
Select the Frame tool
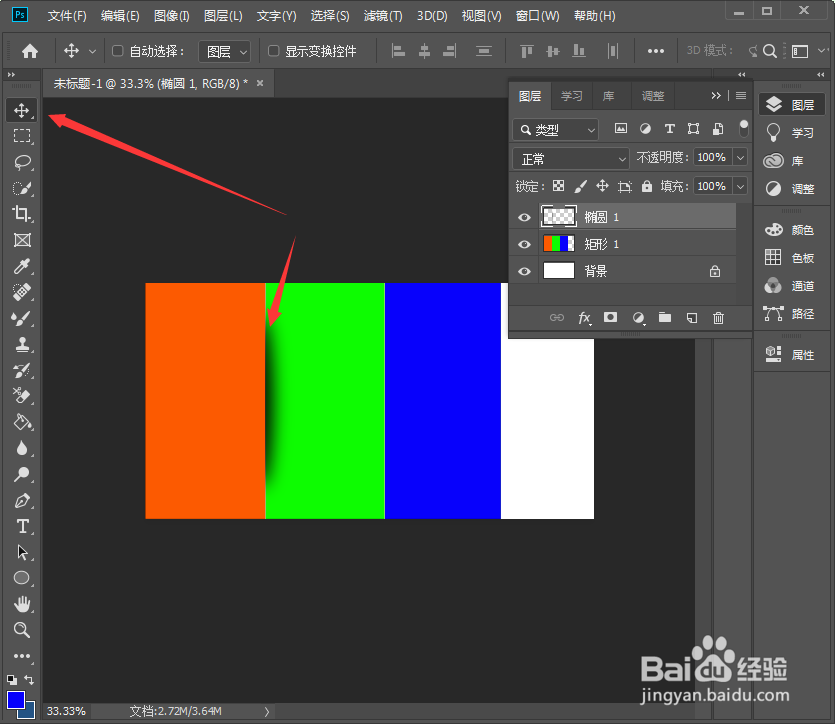point(21,240)
